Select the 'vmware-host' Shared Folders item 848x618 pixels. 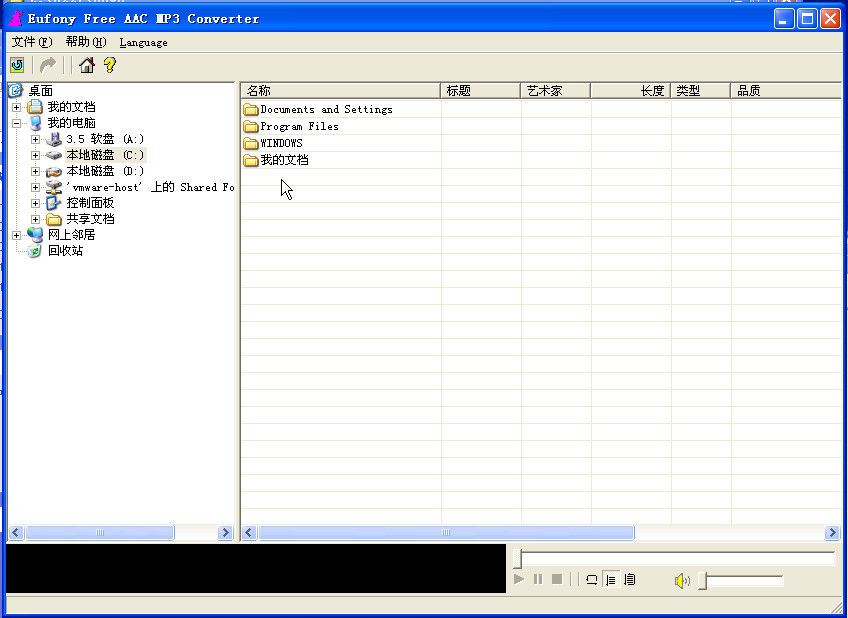click(150, 187)
